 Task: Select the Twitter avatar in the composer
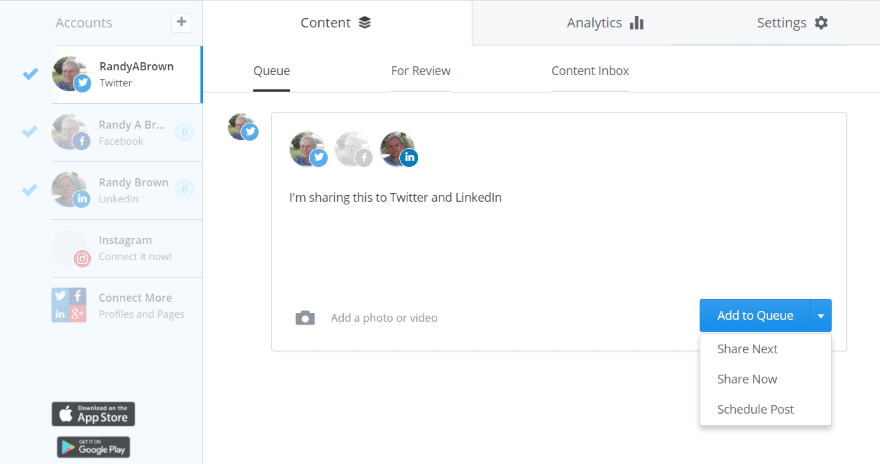[x=308, y=149]
